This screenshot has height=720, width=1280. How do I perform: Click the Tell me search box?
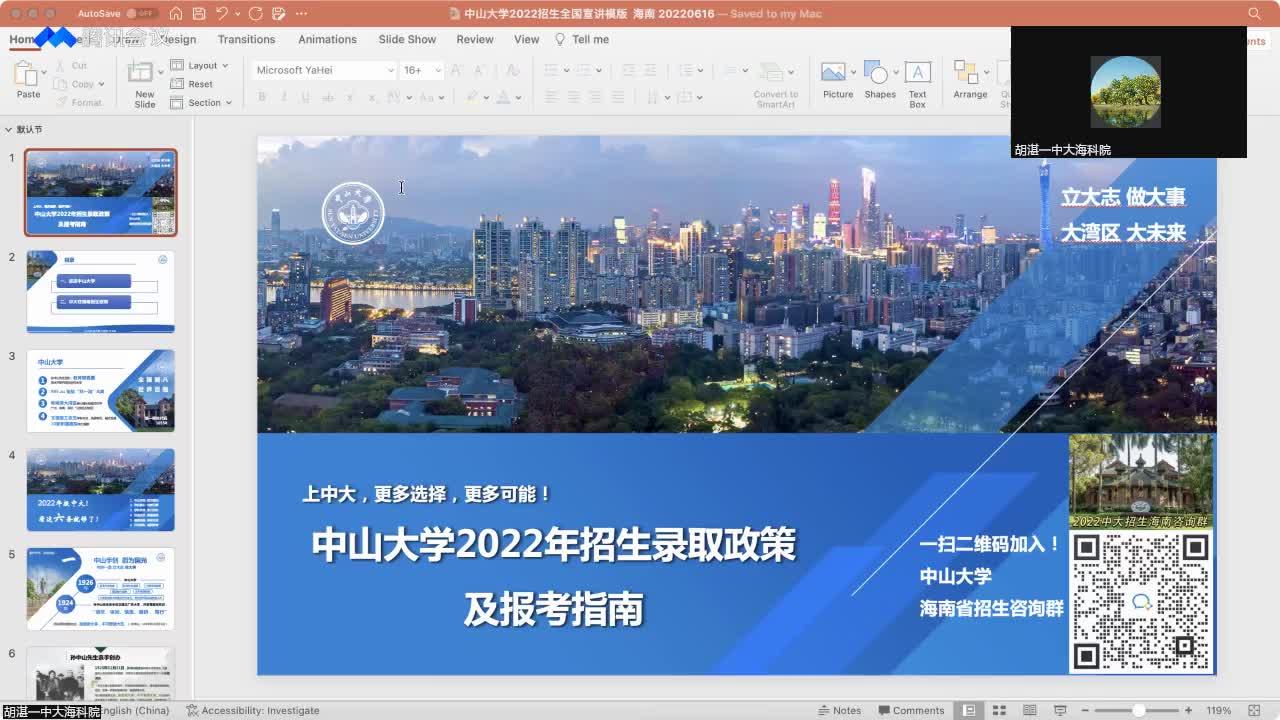coord(582,40)
